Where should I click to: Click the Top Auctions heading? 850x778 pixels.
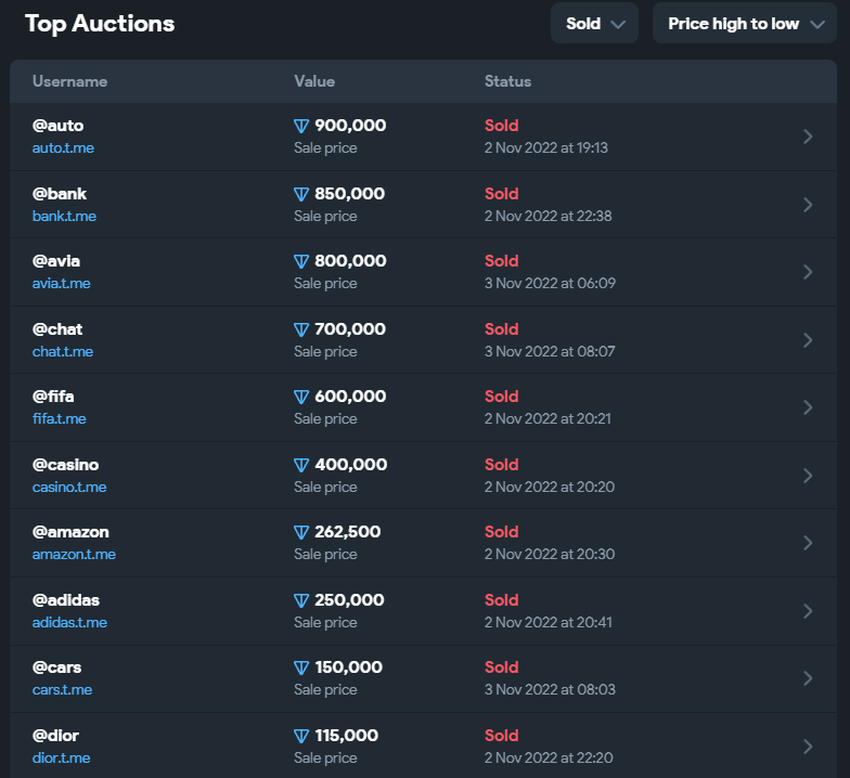point(99,24)
